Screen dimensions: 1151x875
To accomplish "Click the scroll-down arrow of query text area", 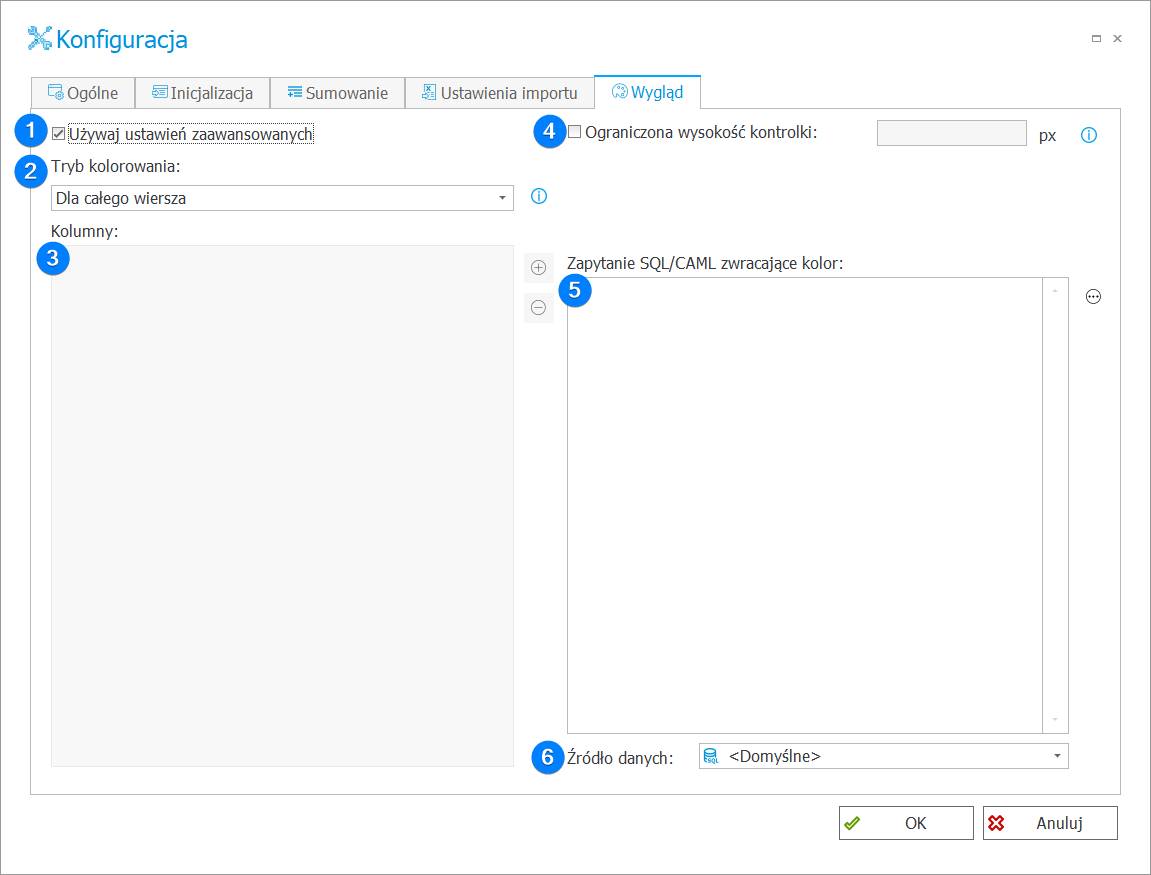I will tap(1055, 720).
